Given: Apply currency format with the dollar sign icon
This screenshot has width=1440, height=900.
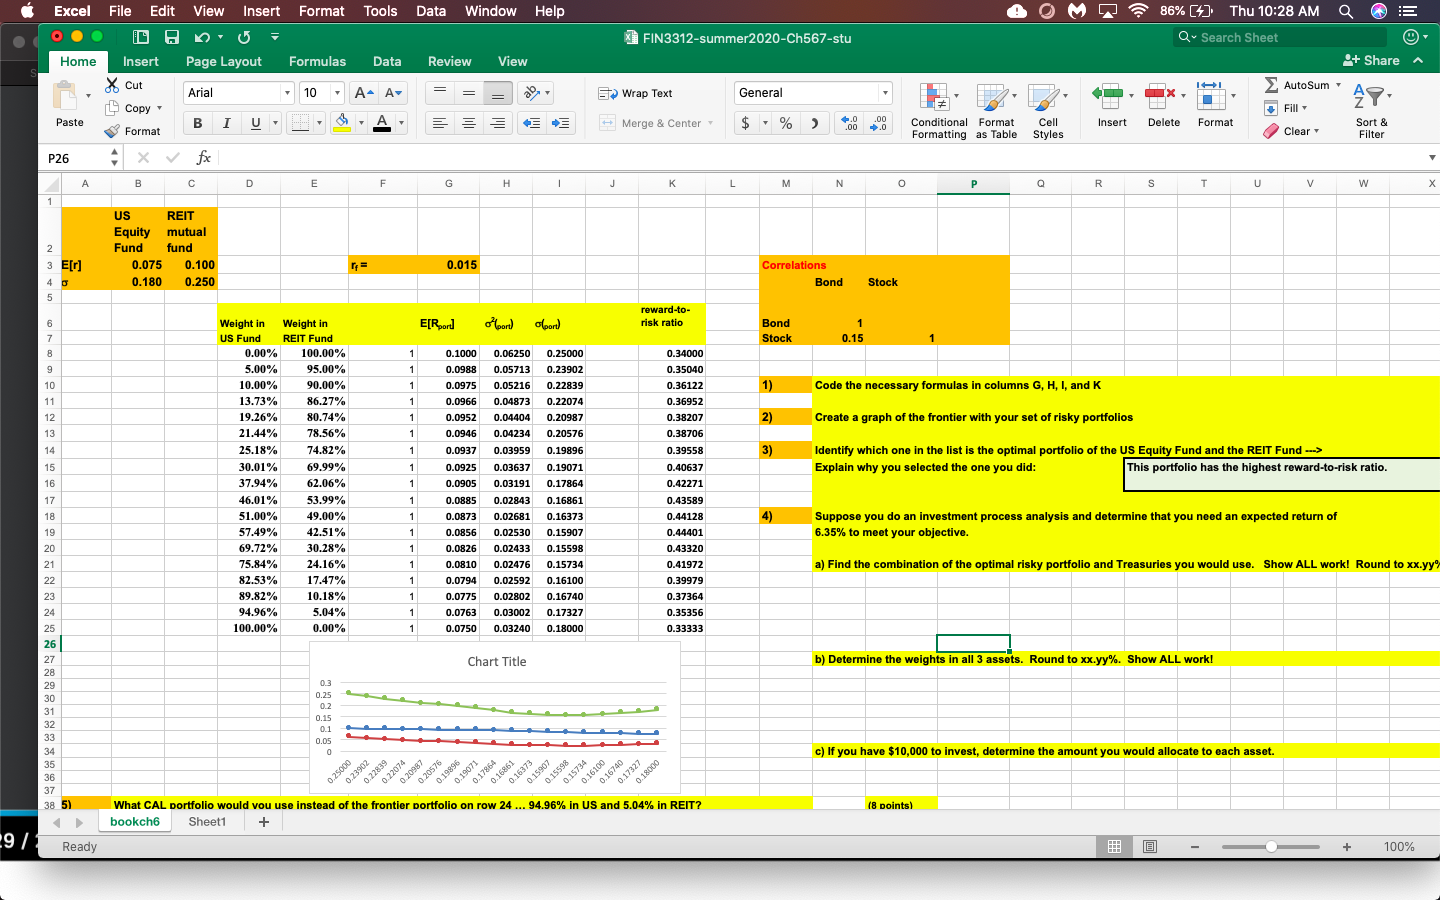Looking at the screenshot, I should click(x=746, y=122).
